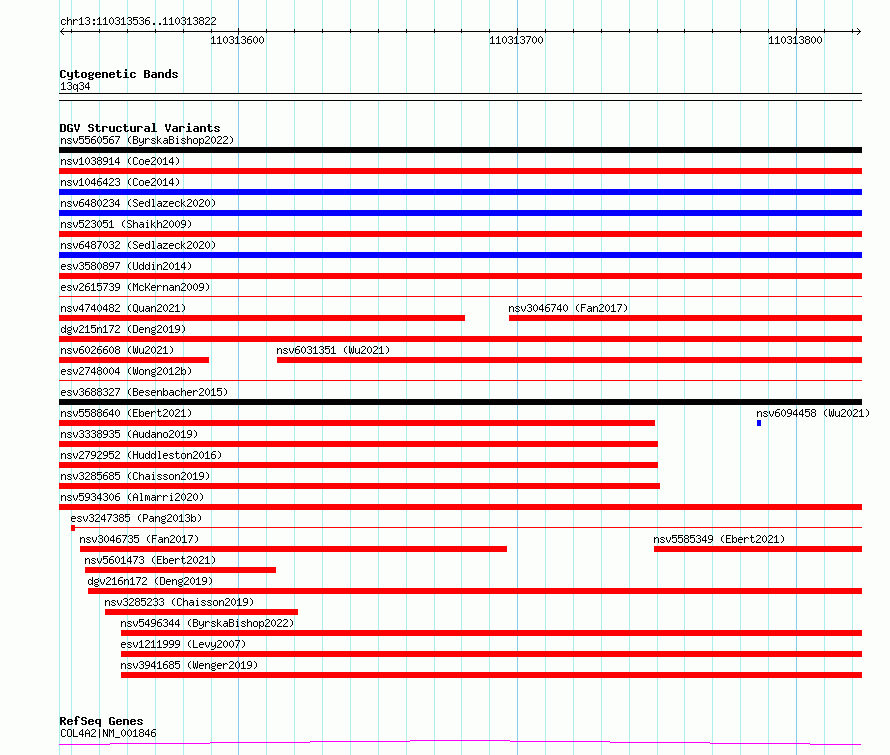Select the nsv5585349 (Ebert2021) label
The width and height of the screenshot is (890, 755).
point(719,539)
